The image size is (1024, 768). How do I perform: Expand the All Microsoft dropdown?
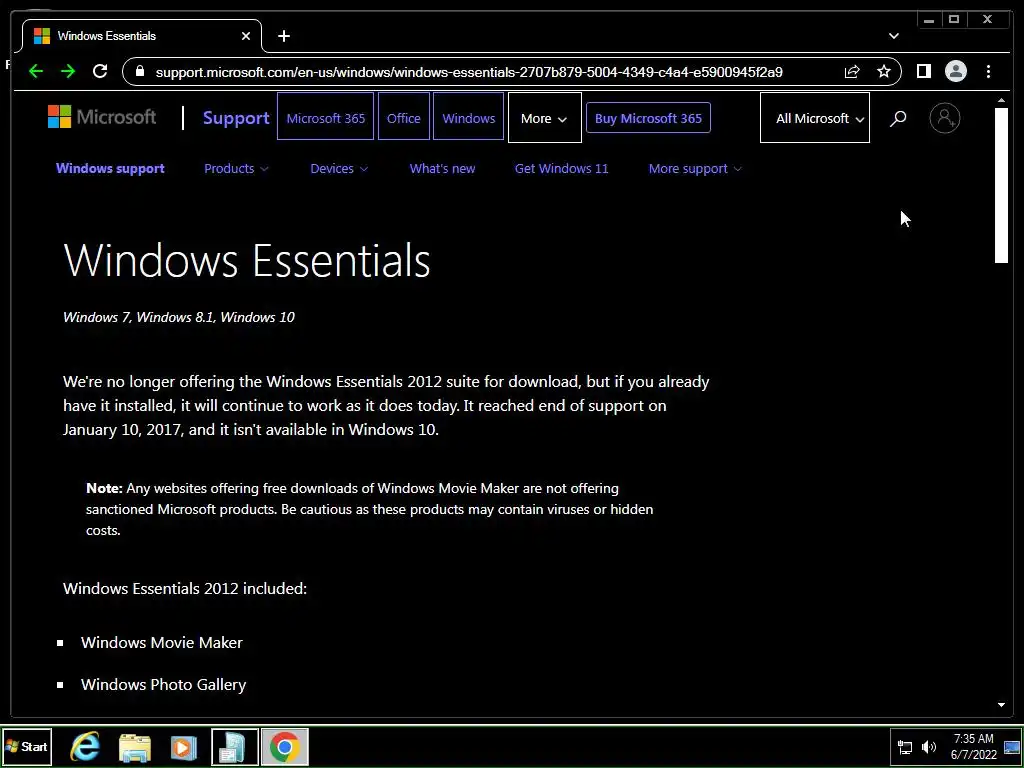pyautogui.click(x=814, y=118)
